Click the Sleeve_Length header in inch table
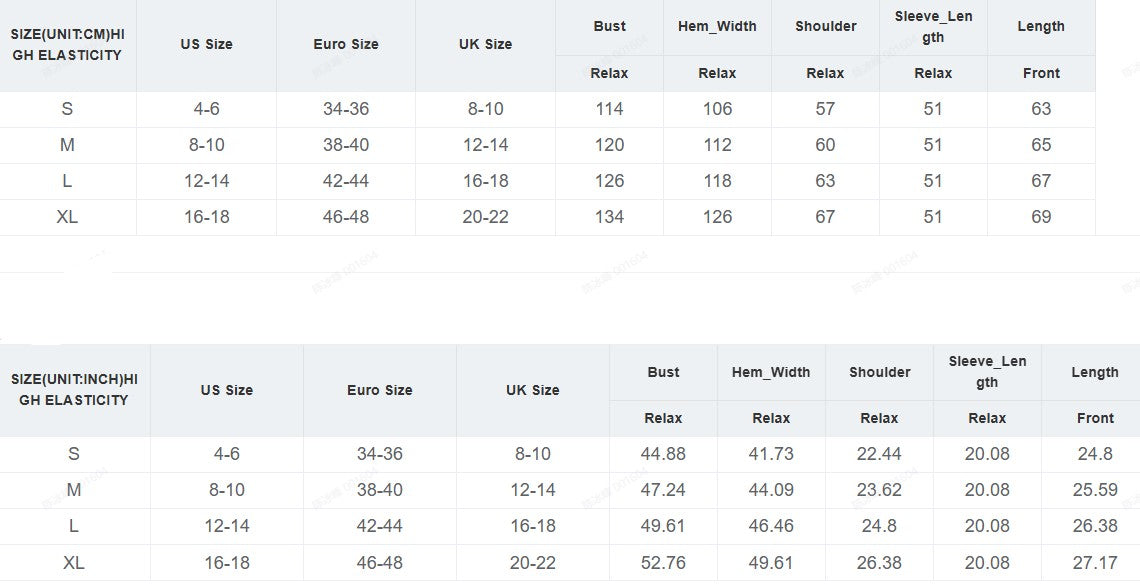This screenshot has height=584, width=1140. [x=987, y=372]
